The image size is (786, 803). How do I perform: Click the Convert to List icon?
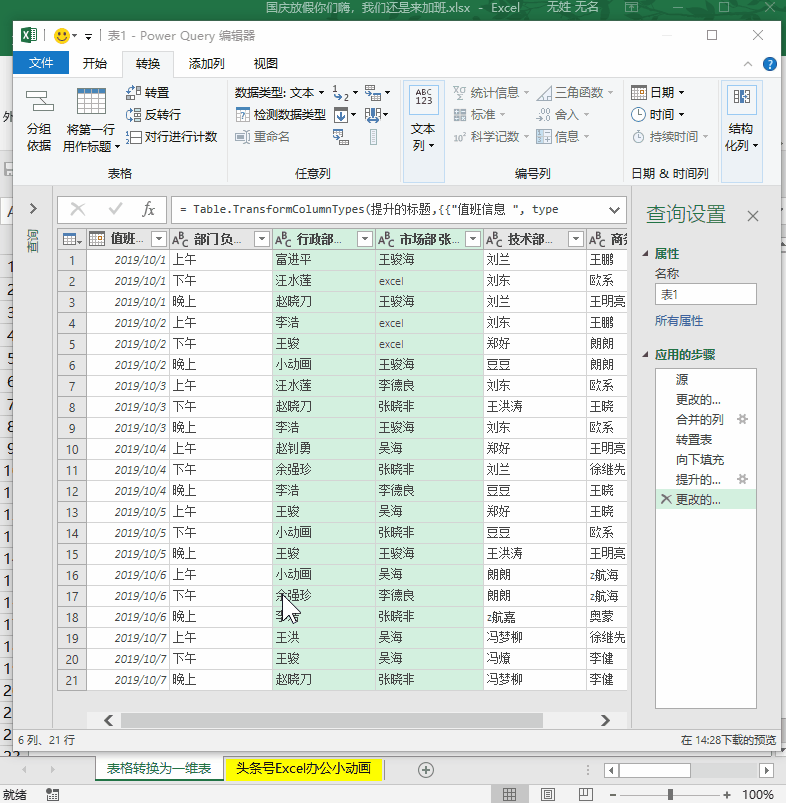click(373, 137)
